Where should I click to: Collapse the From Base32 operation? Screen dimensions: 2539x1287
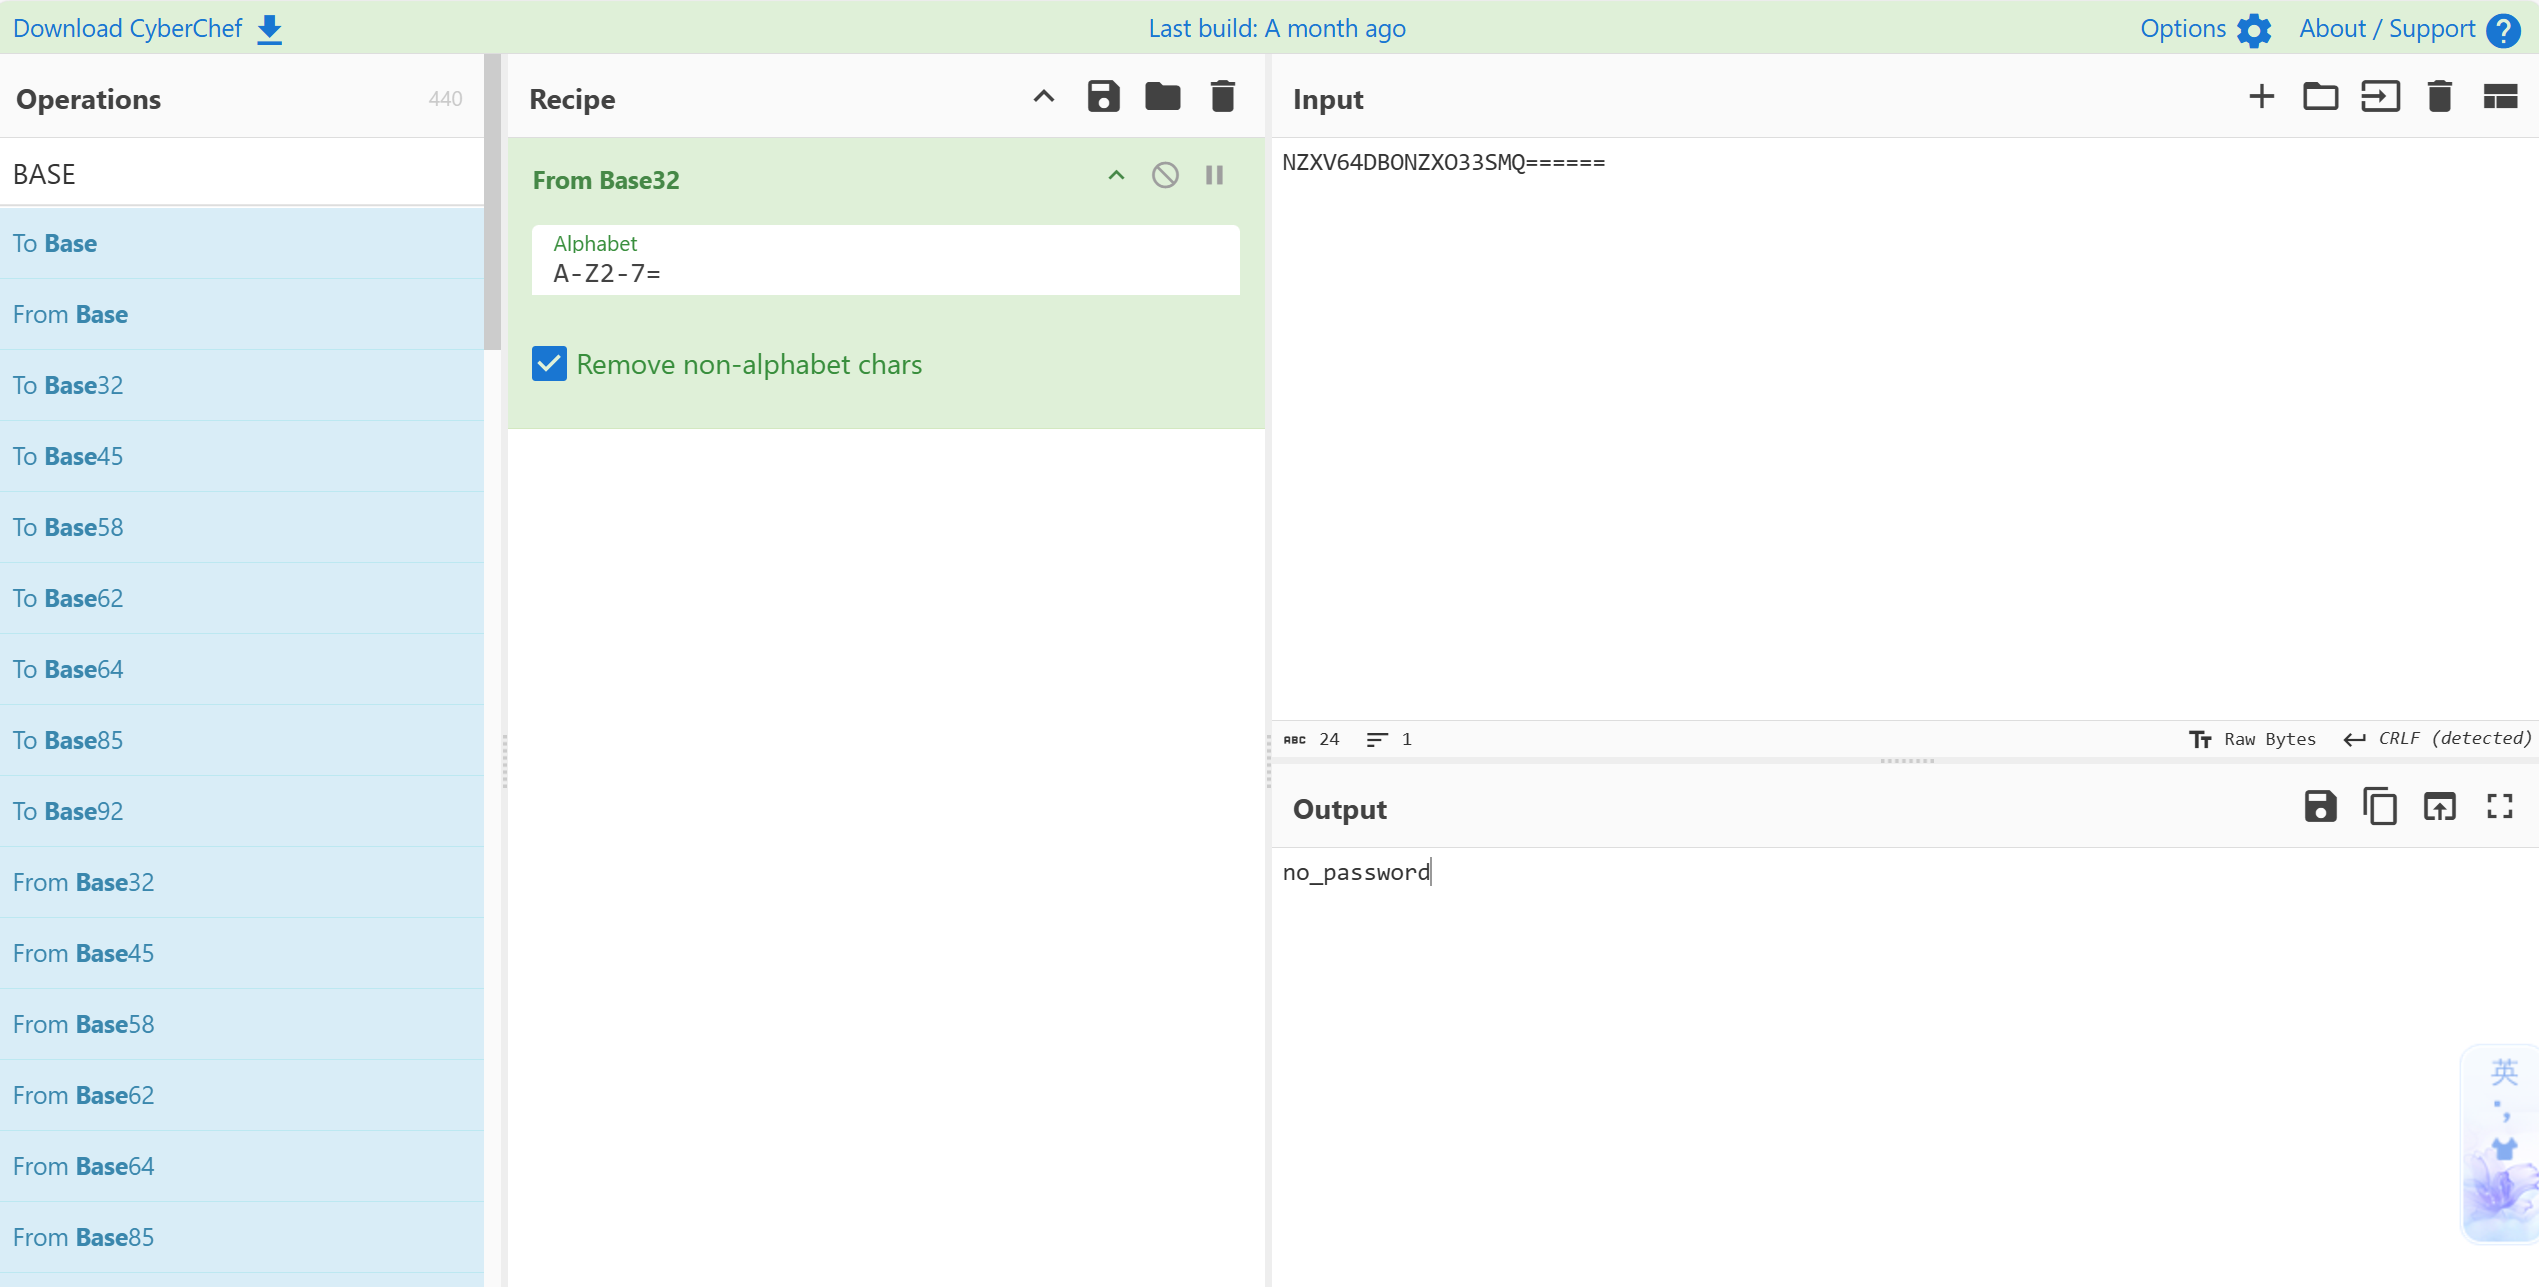(x=1116, y=176)
